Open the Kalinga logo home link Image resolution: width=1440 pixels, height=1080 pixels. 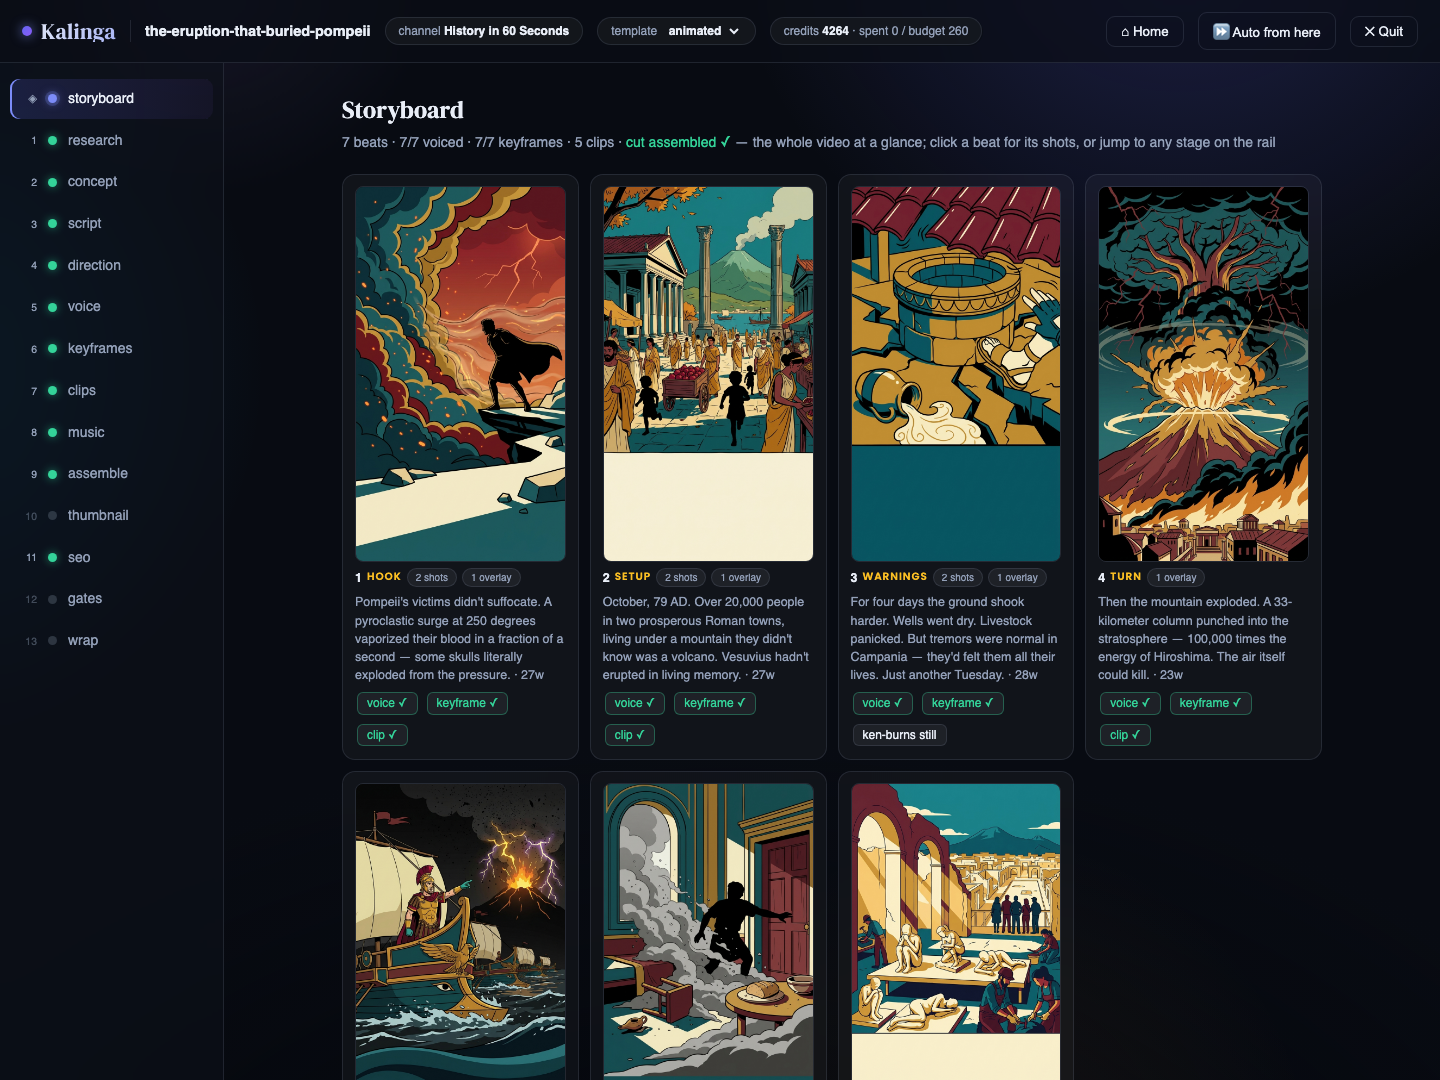coord(68,31)
